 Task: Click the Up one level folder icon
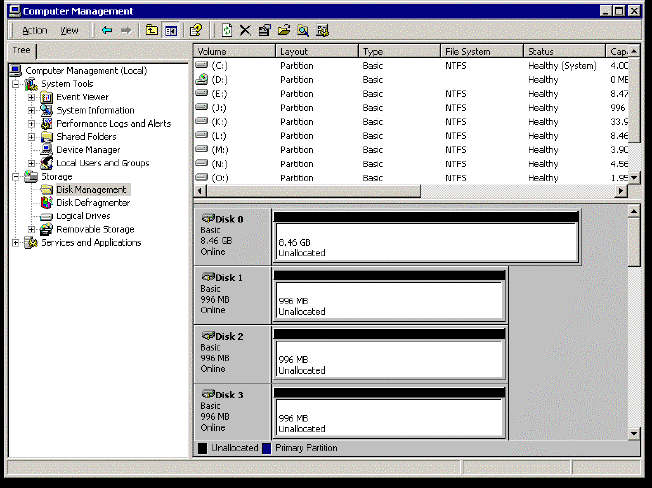[x=151, y=30]
